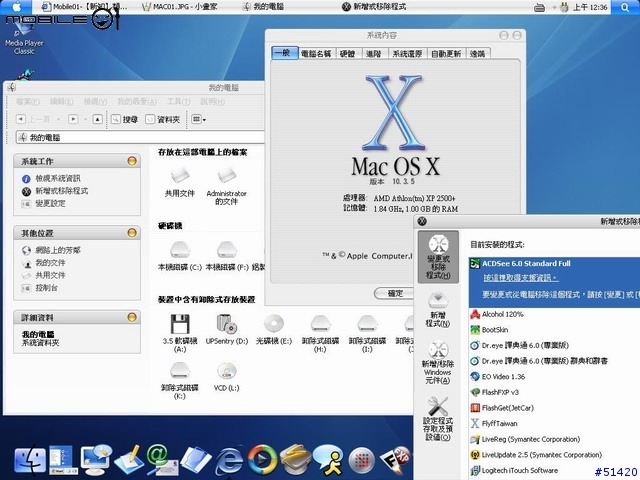Switch to the 進階 tab
Image resolution: width=640 pixels, height=480 pixels.
(x=374, y=53)
